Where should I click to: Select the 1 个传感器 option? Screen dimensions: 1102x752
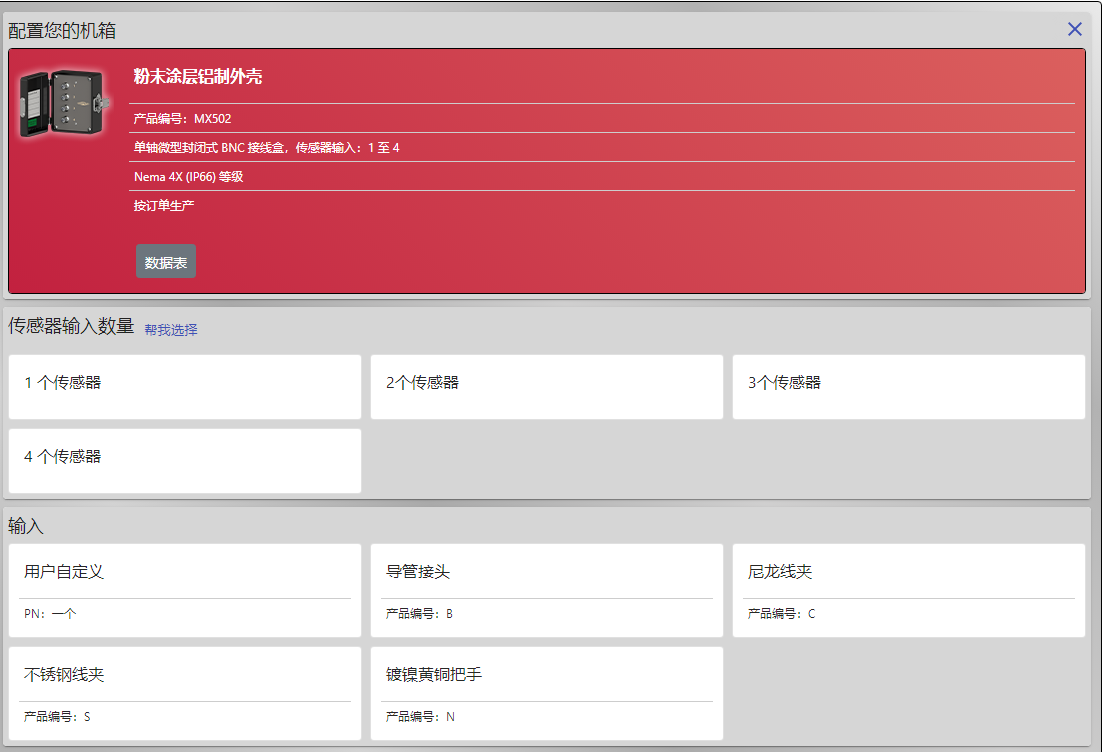(185, 387)
